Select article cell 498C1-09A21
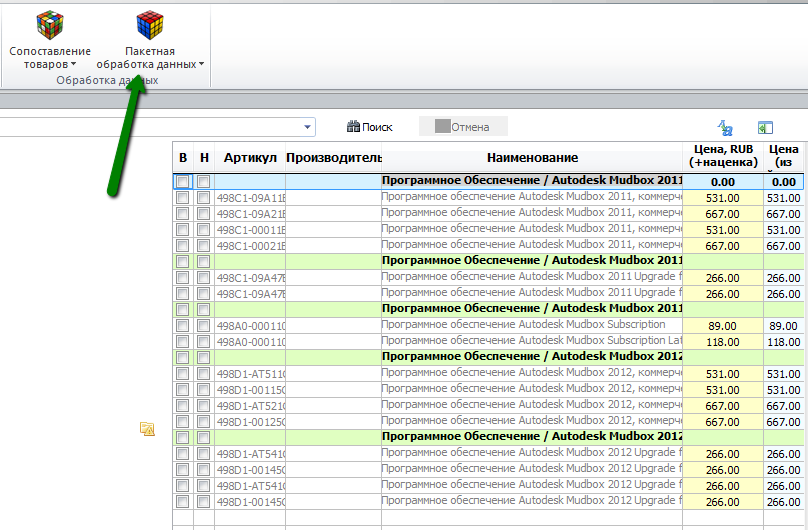The width and height of the screenshot is (808, 530). tap(250, 214)
